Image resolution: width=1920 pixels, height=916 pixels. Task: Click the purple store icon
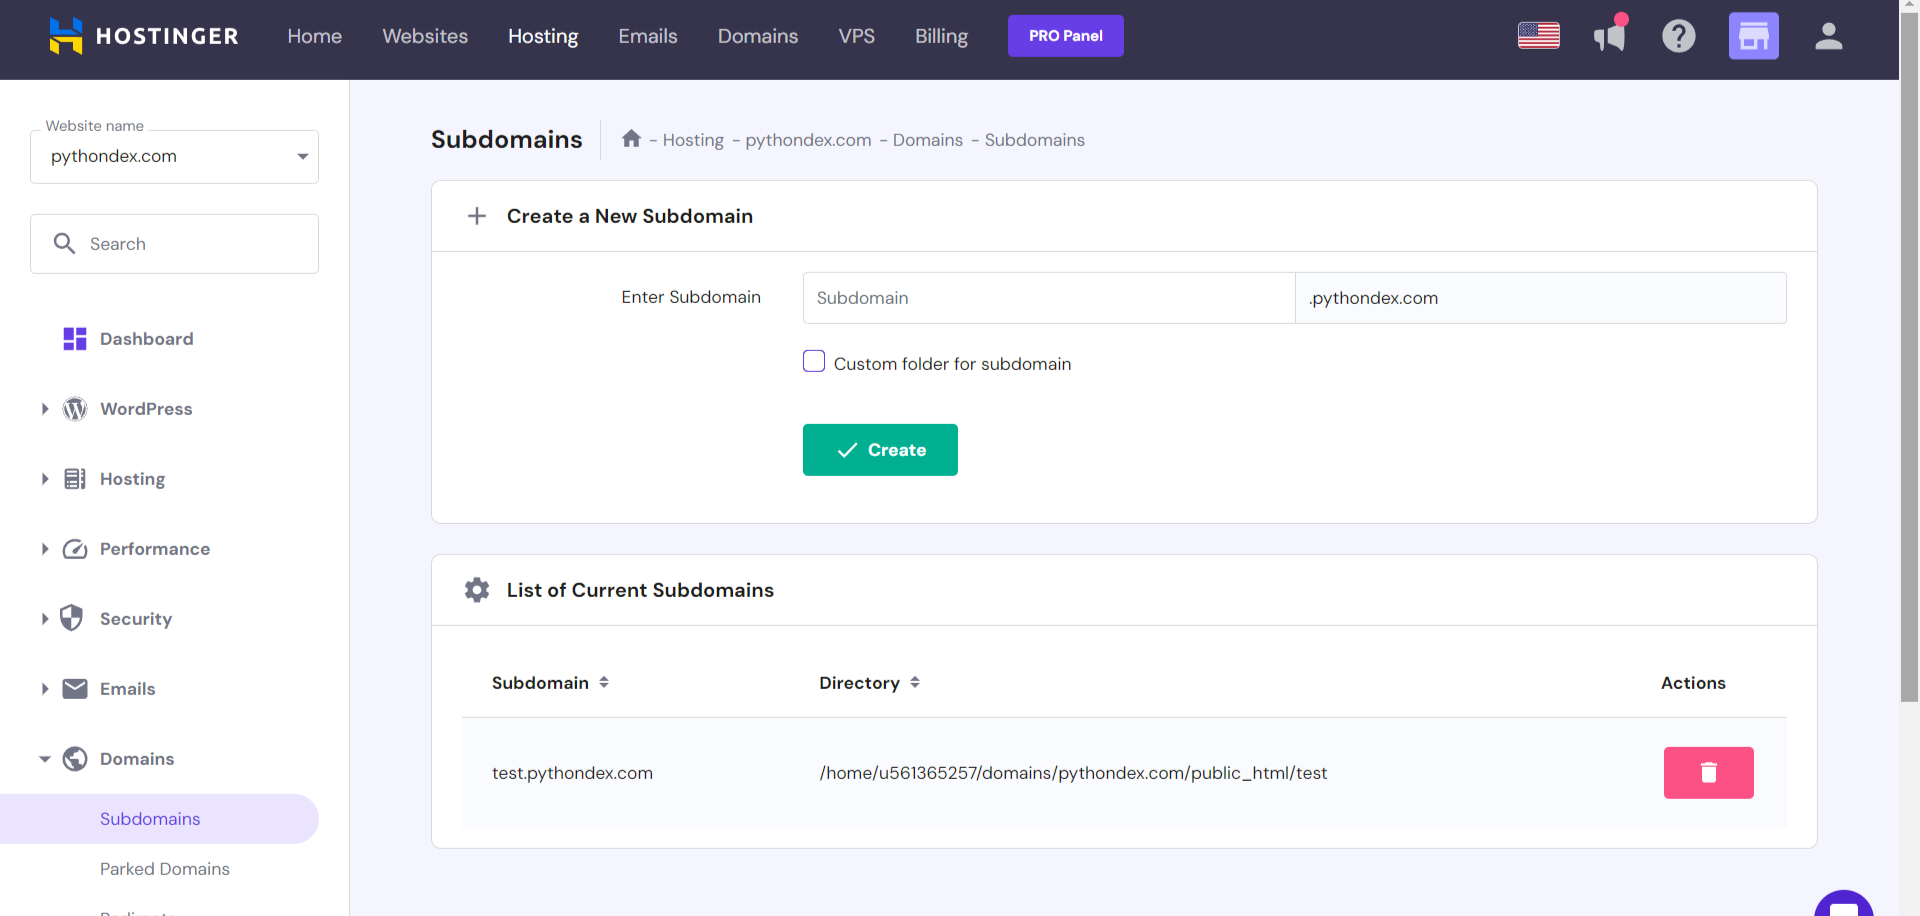(1753, 37)
